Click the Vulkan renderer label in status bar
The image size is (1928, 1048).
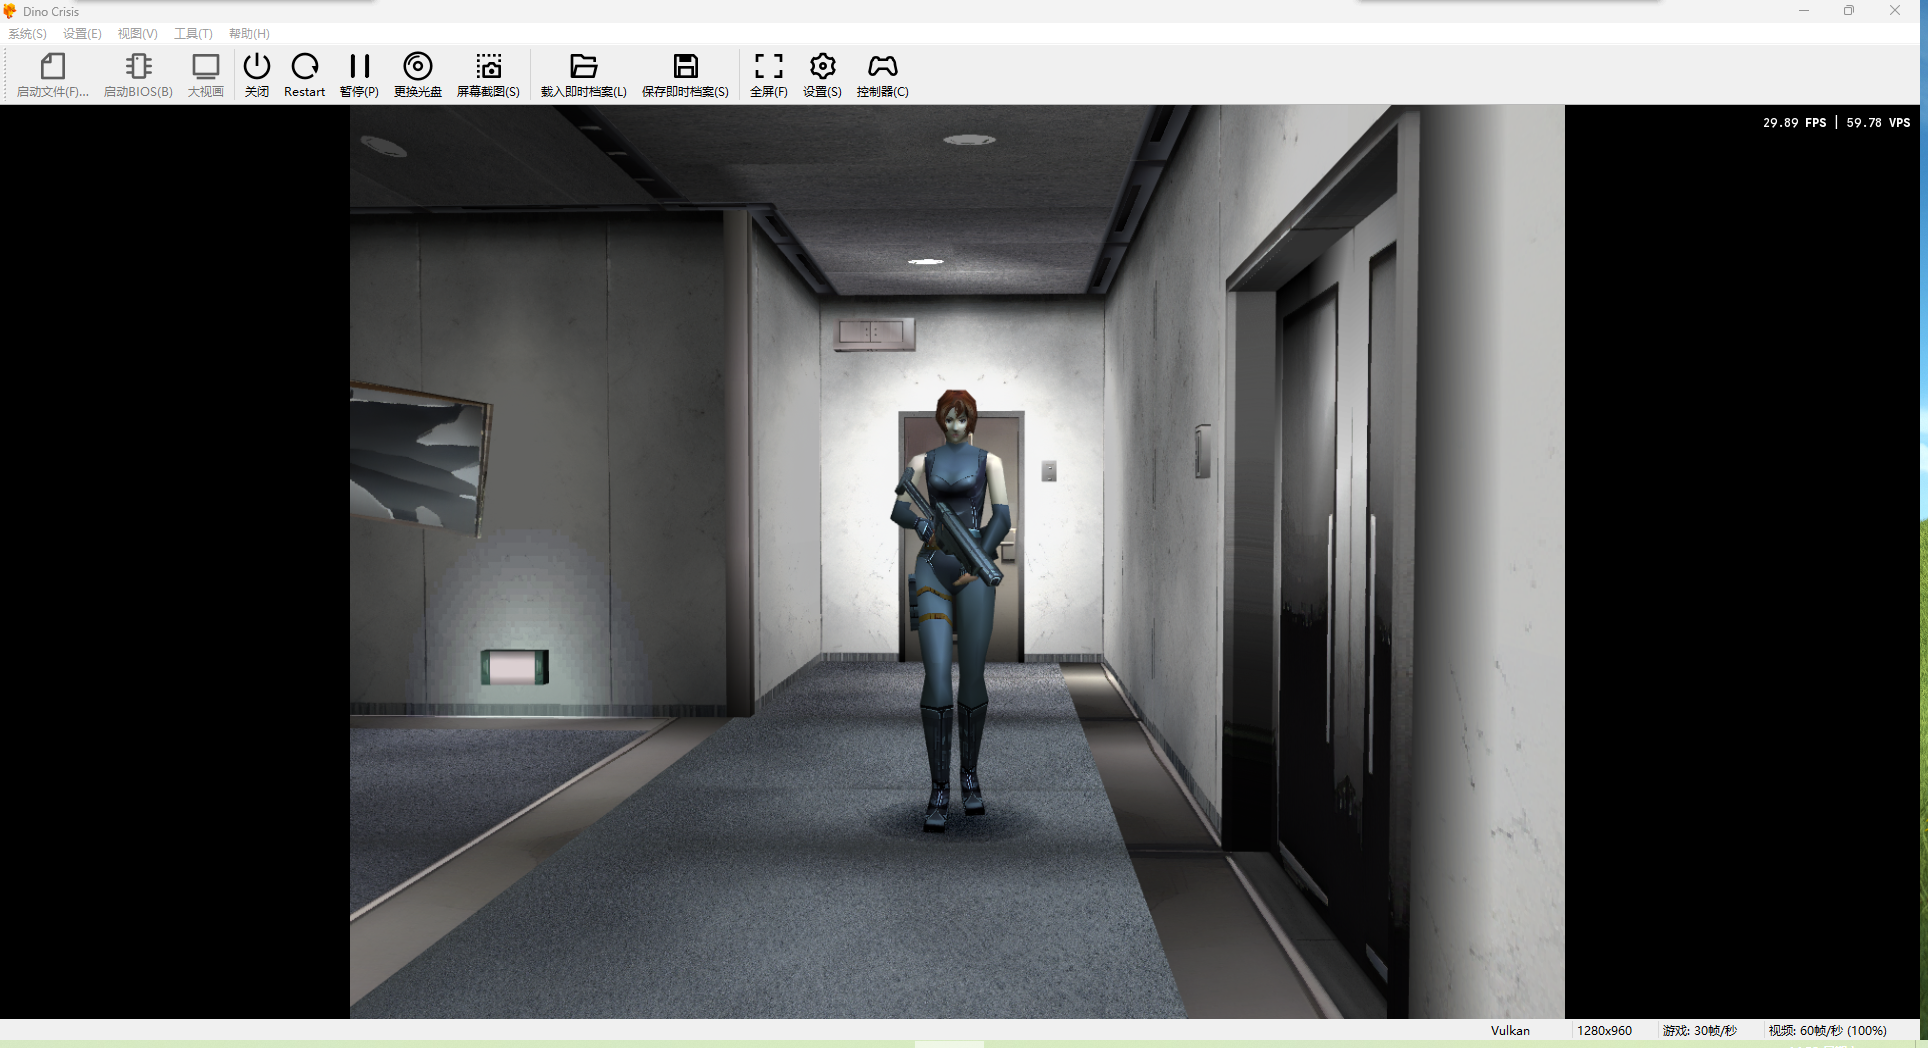coord(1510,1031)
